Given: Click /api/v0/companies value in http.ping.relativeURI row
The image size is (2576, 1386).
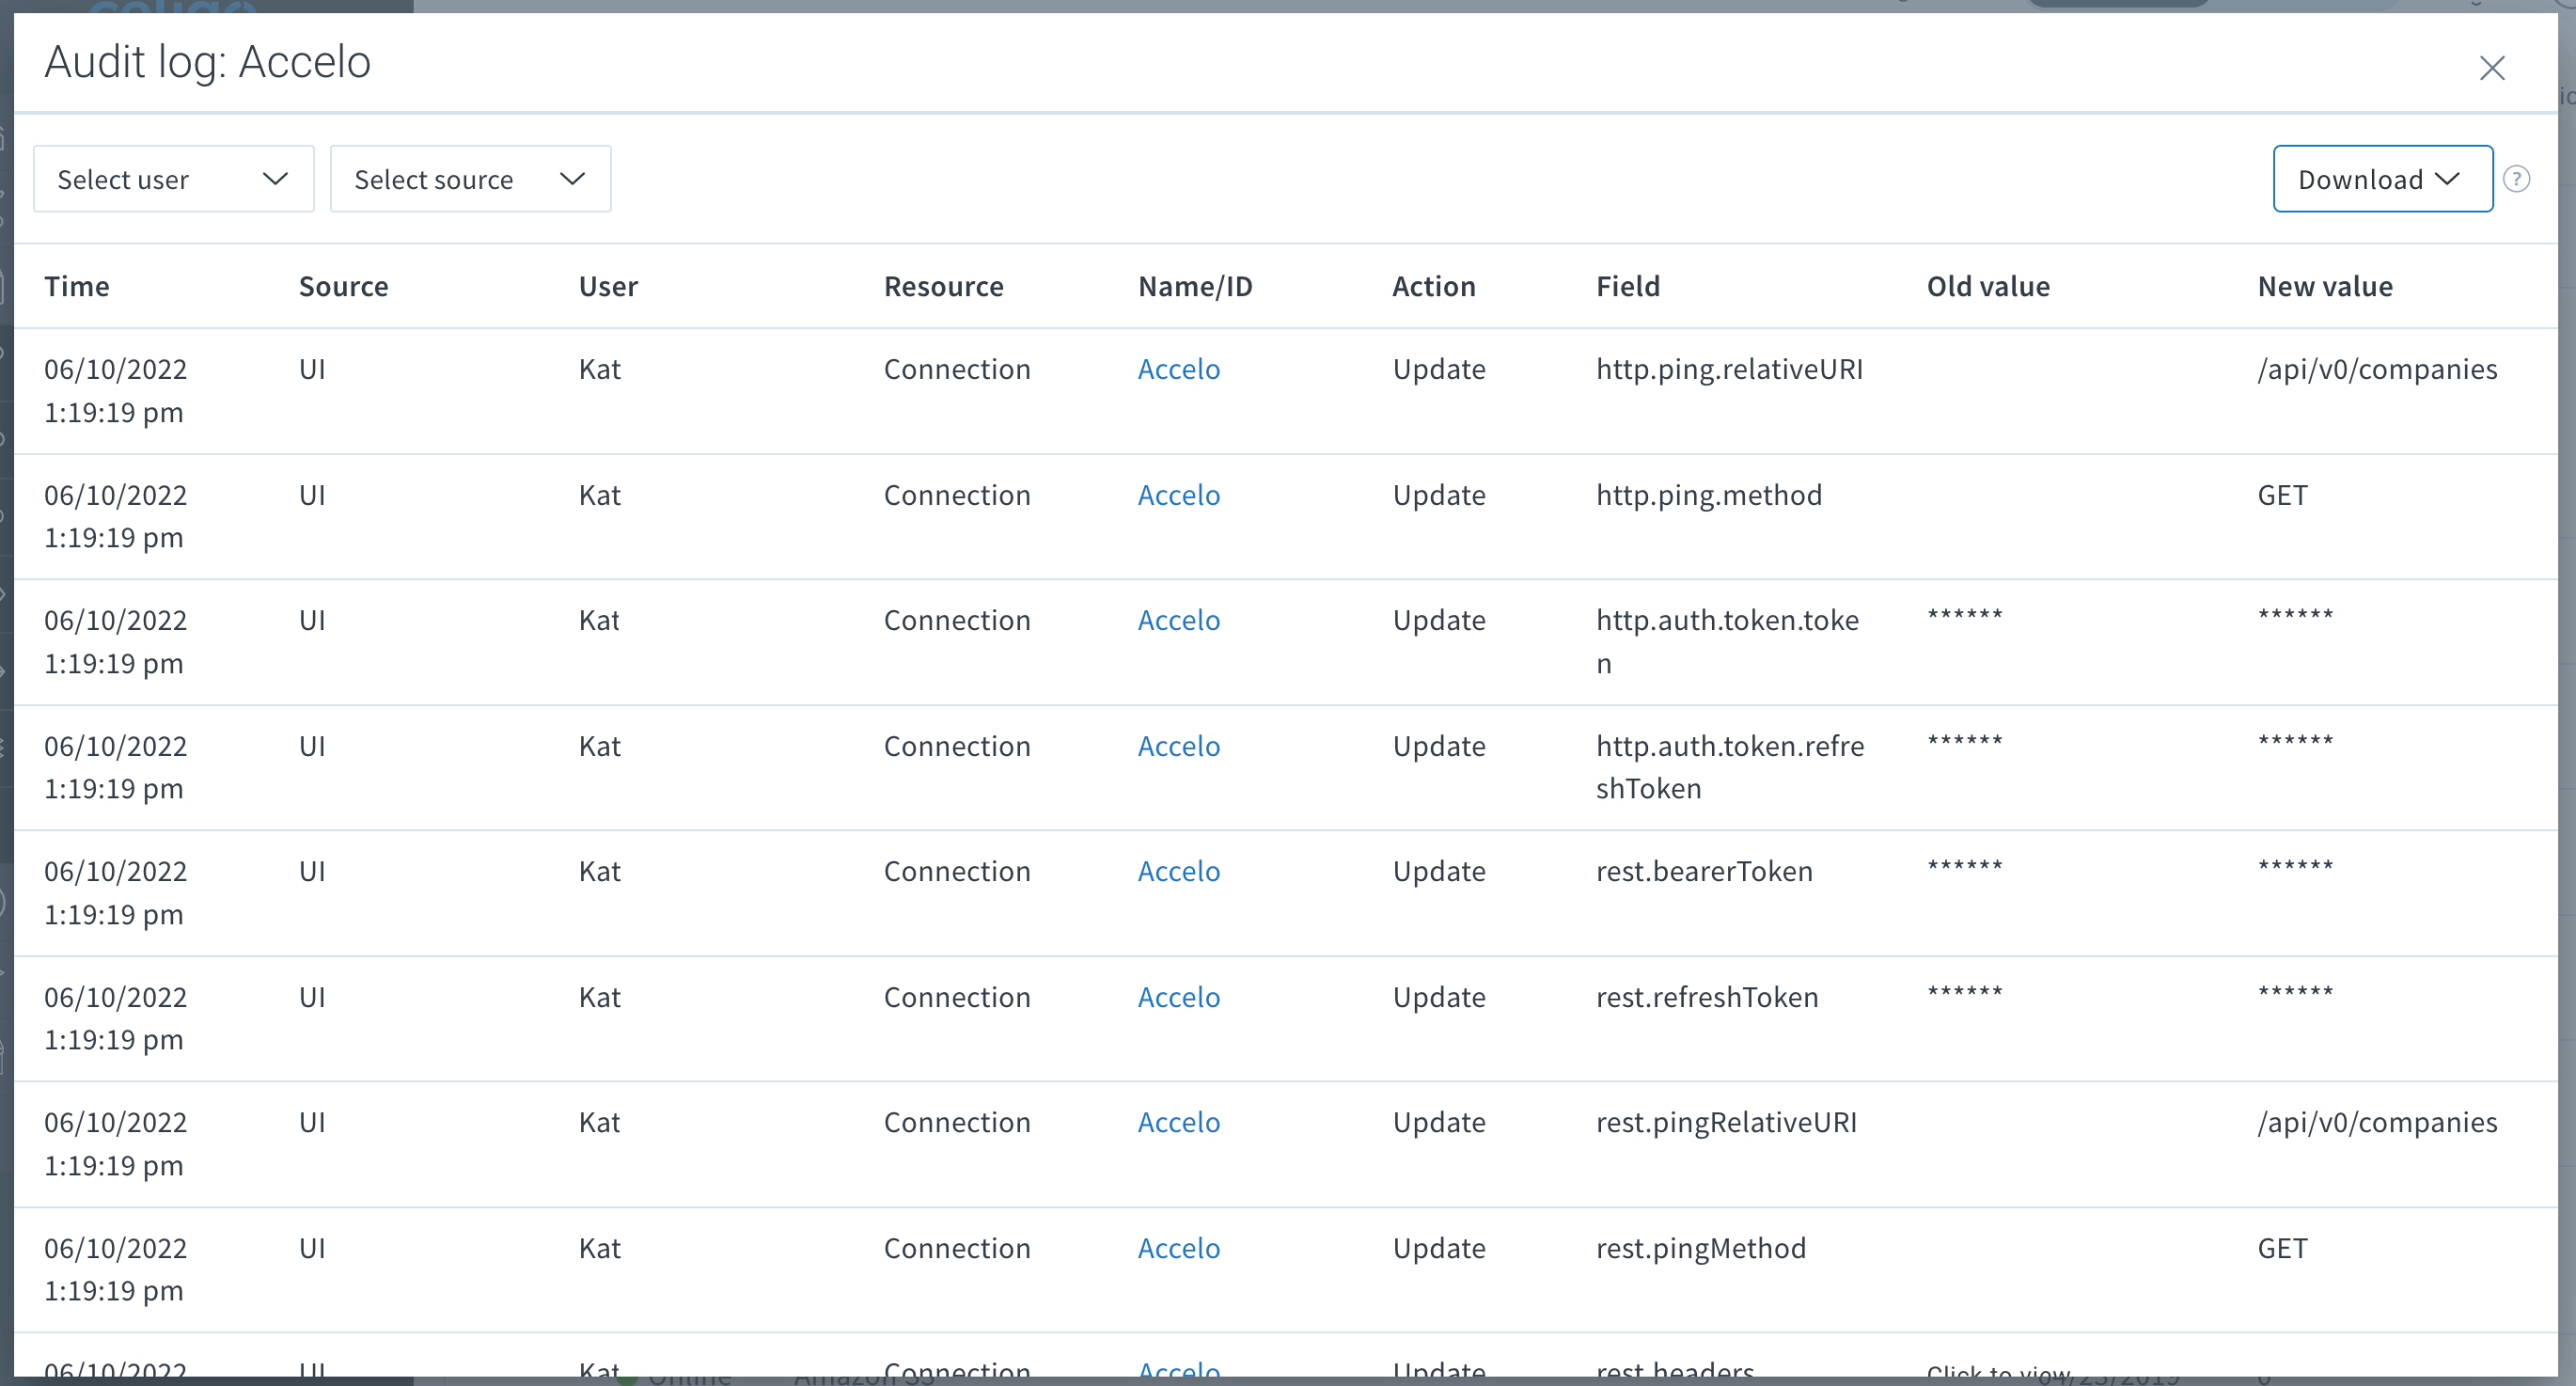Looking at the screenshot, I should [x=2377, y=369].
